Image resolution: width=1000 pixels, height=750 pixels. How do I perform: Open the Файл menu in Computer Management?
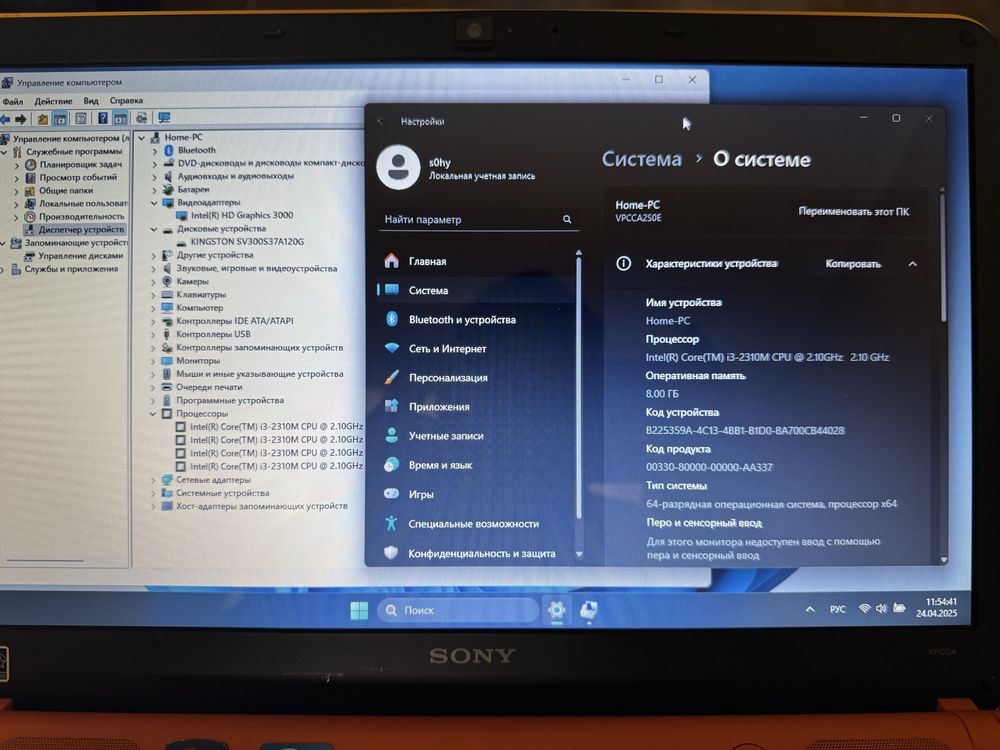tap(12, 101)
